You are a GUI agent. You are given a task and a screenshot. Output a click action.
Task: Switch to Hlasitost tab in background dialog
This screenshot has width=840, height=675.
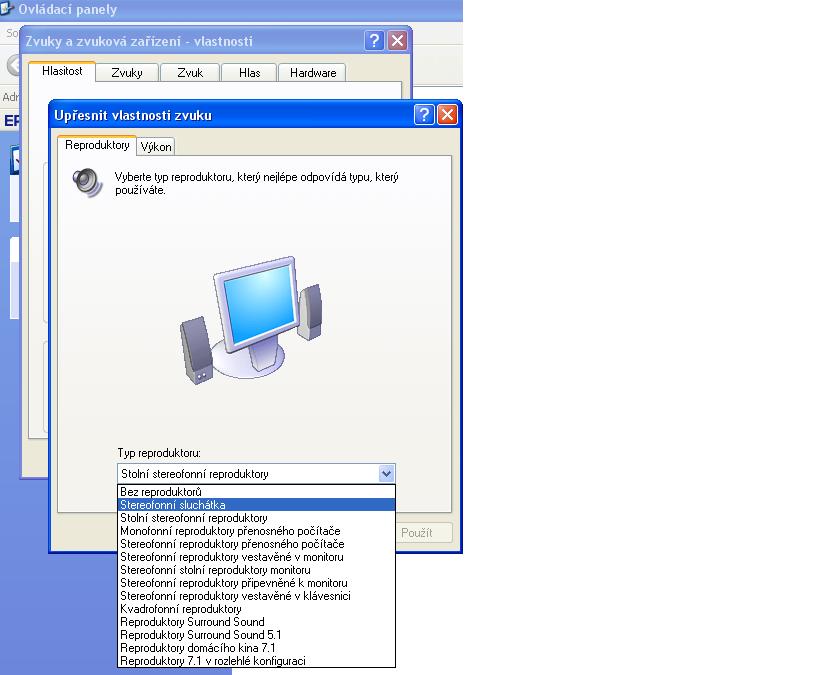coord(62,71)
